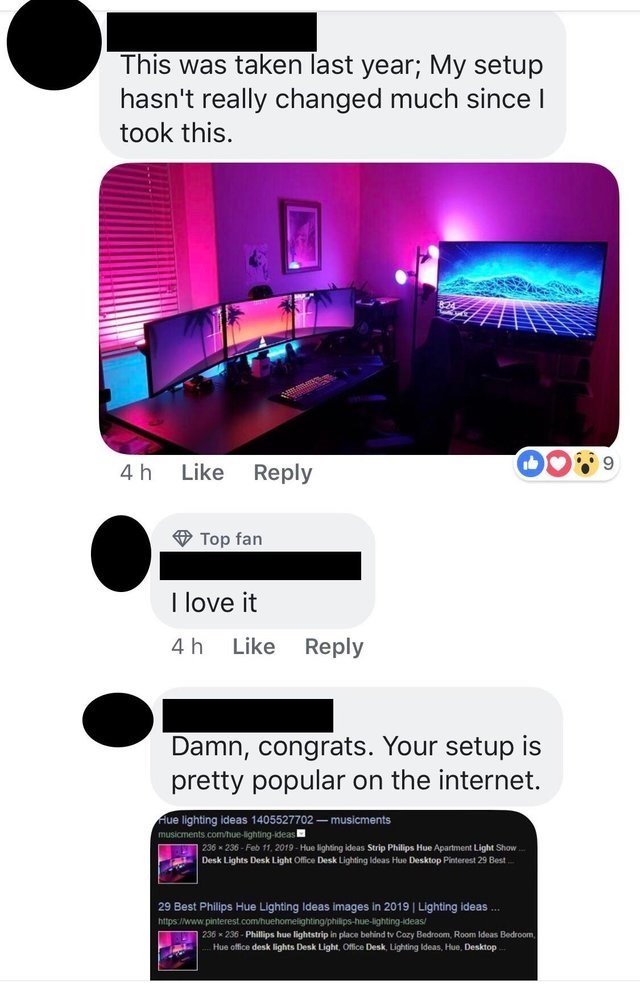
Task: Like the "I love it" comment
Action: (x=253, y=646)
